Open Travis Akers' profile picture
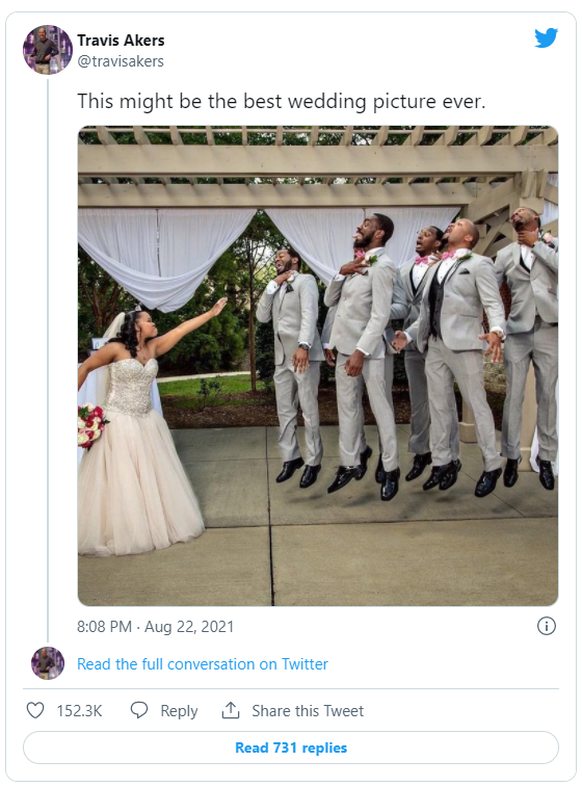 coord(48,50)
